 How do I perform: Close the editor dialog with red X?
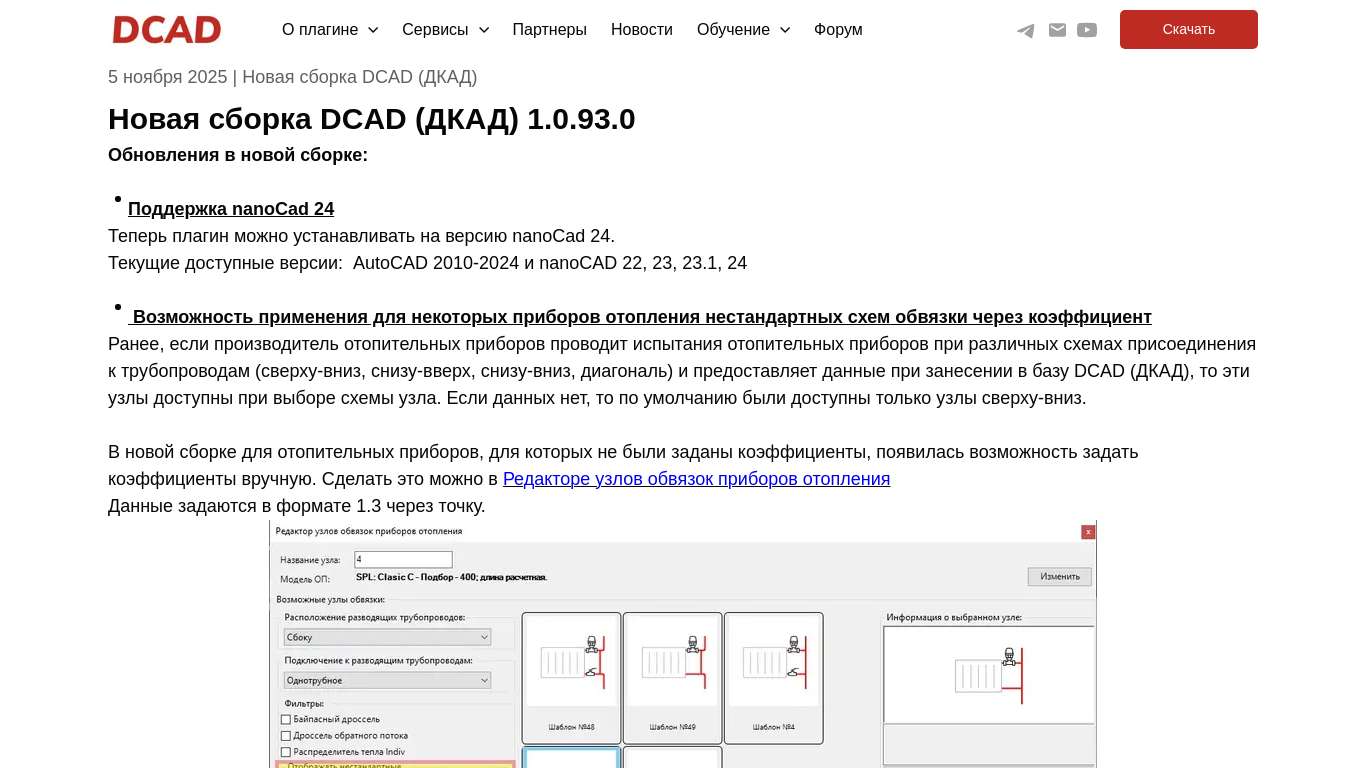click(1088, 532)
